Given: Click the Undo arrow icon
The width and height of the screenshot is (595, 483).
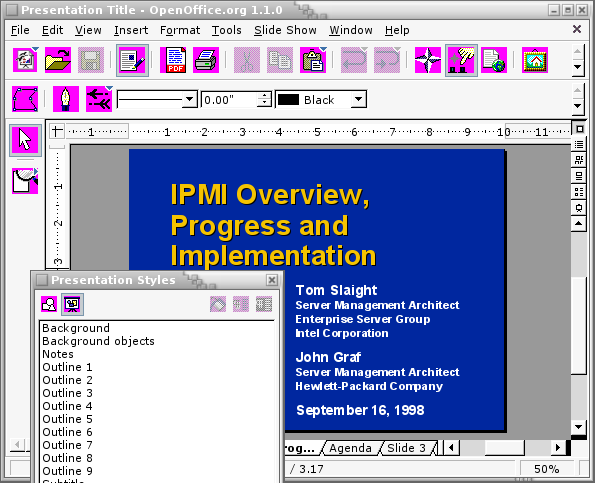Looking at the screenshot, I should [x=354, y=60].
